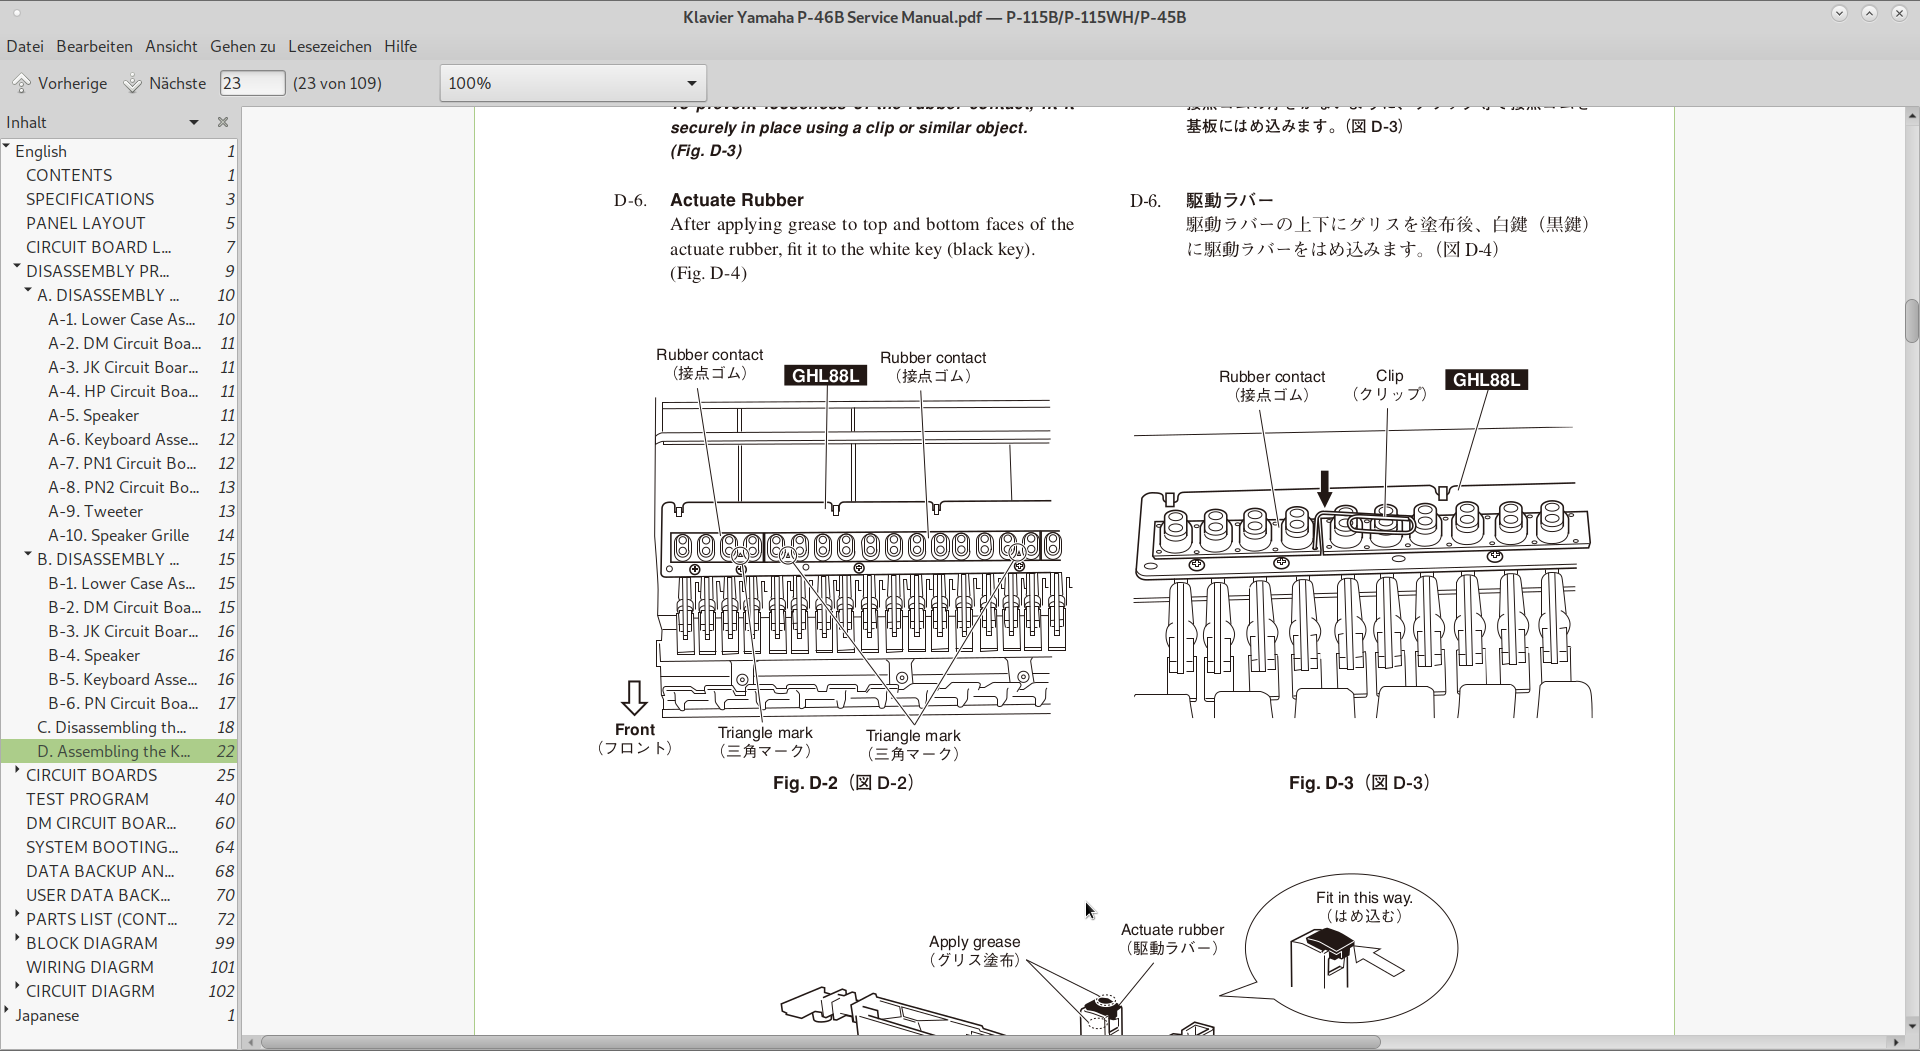1920x1051 pixels.
Task: Open the Hilfe menu
Action: tap(400, 46)
